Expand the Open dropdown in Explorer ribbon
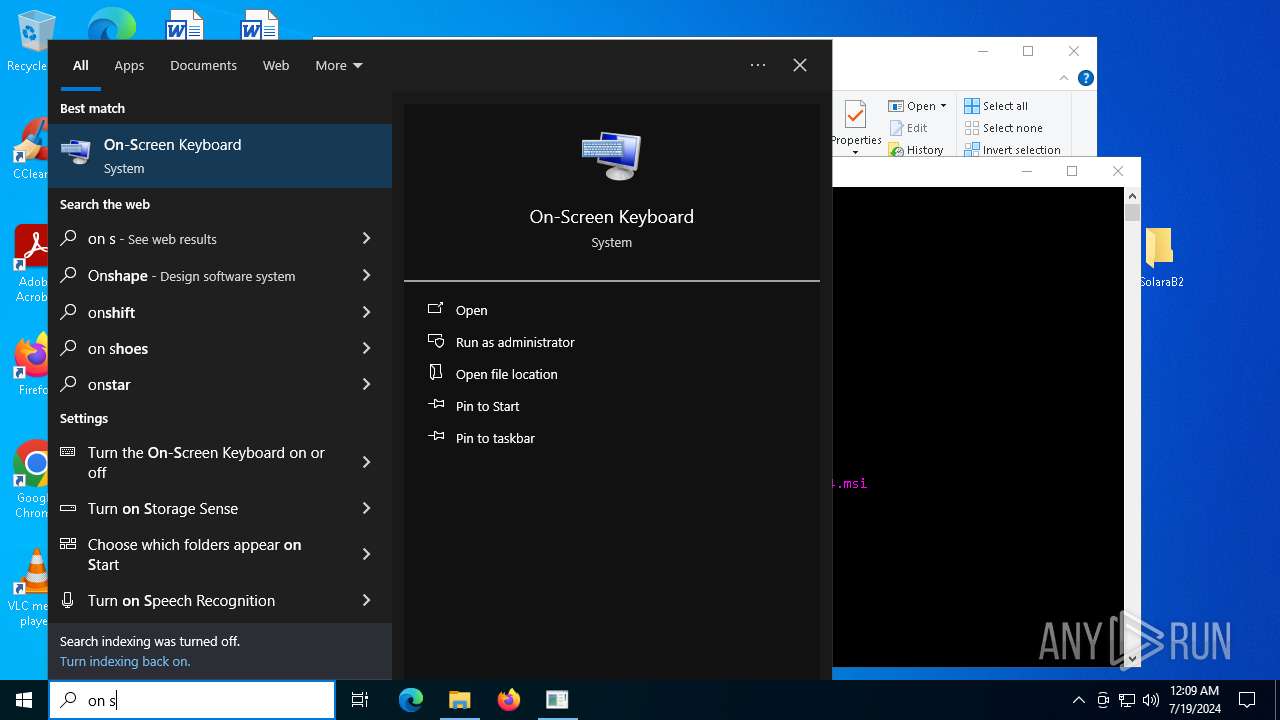Image resolution: width=1280 pixels, height=720 pixels. tap(918, 106)
